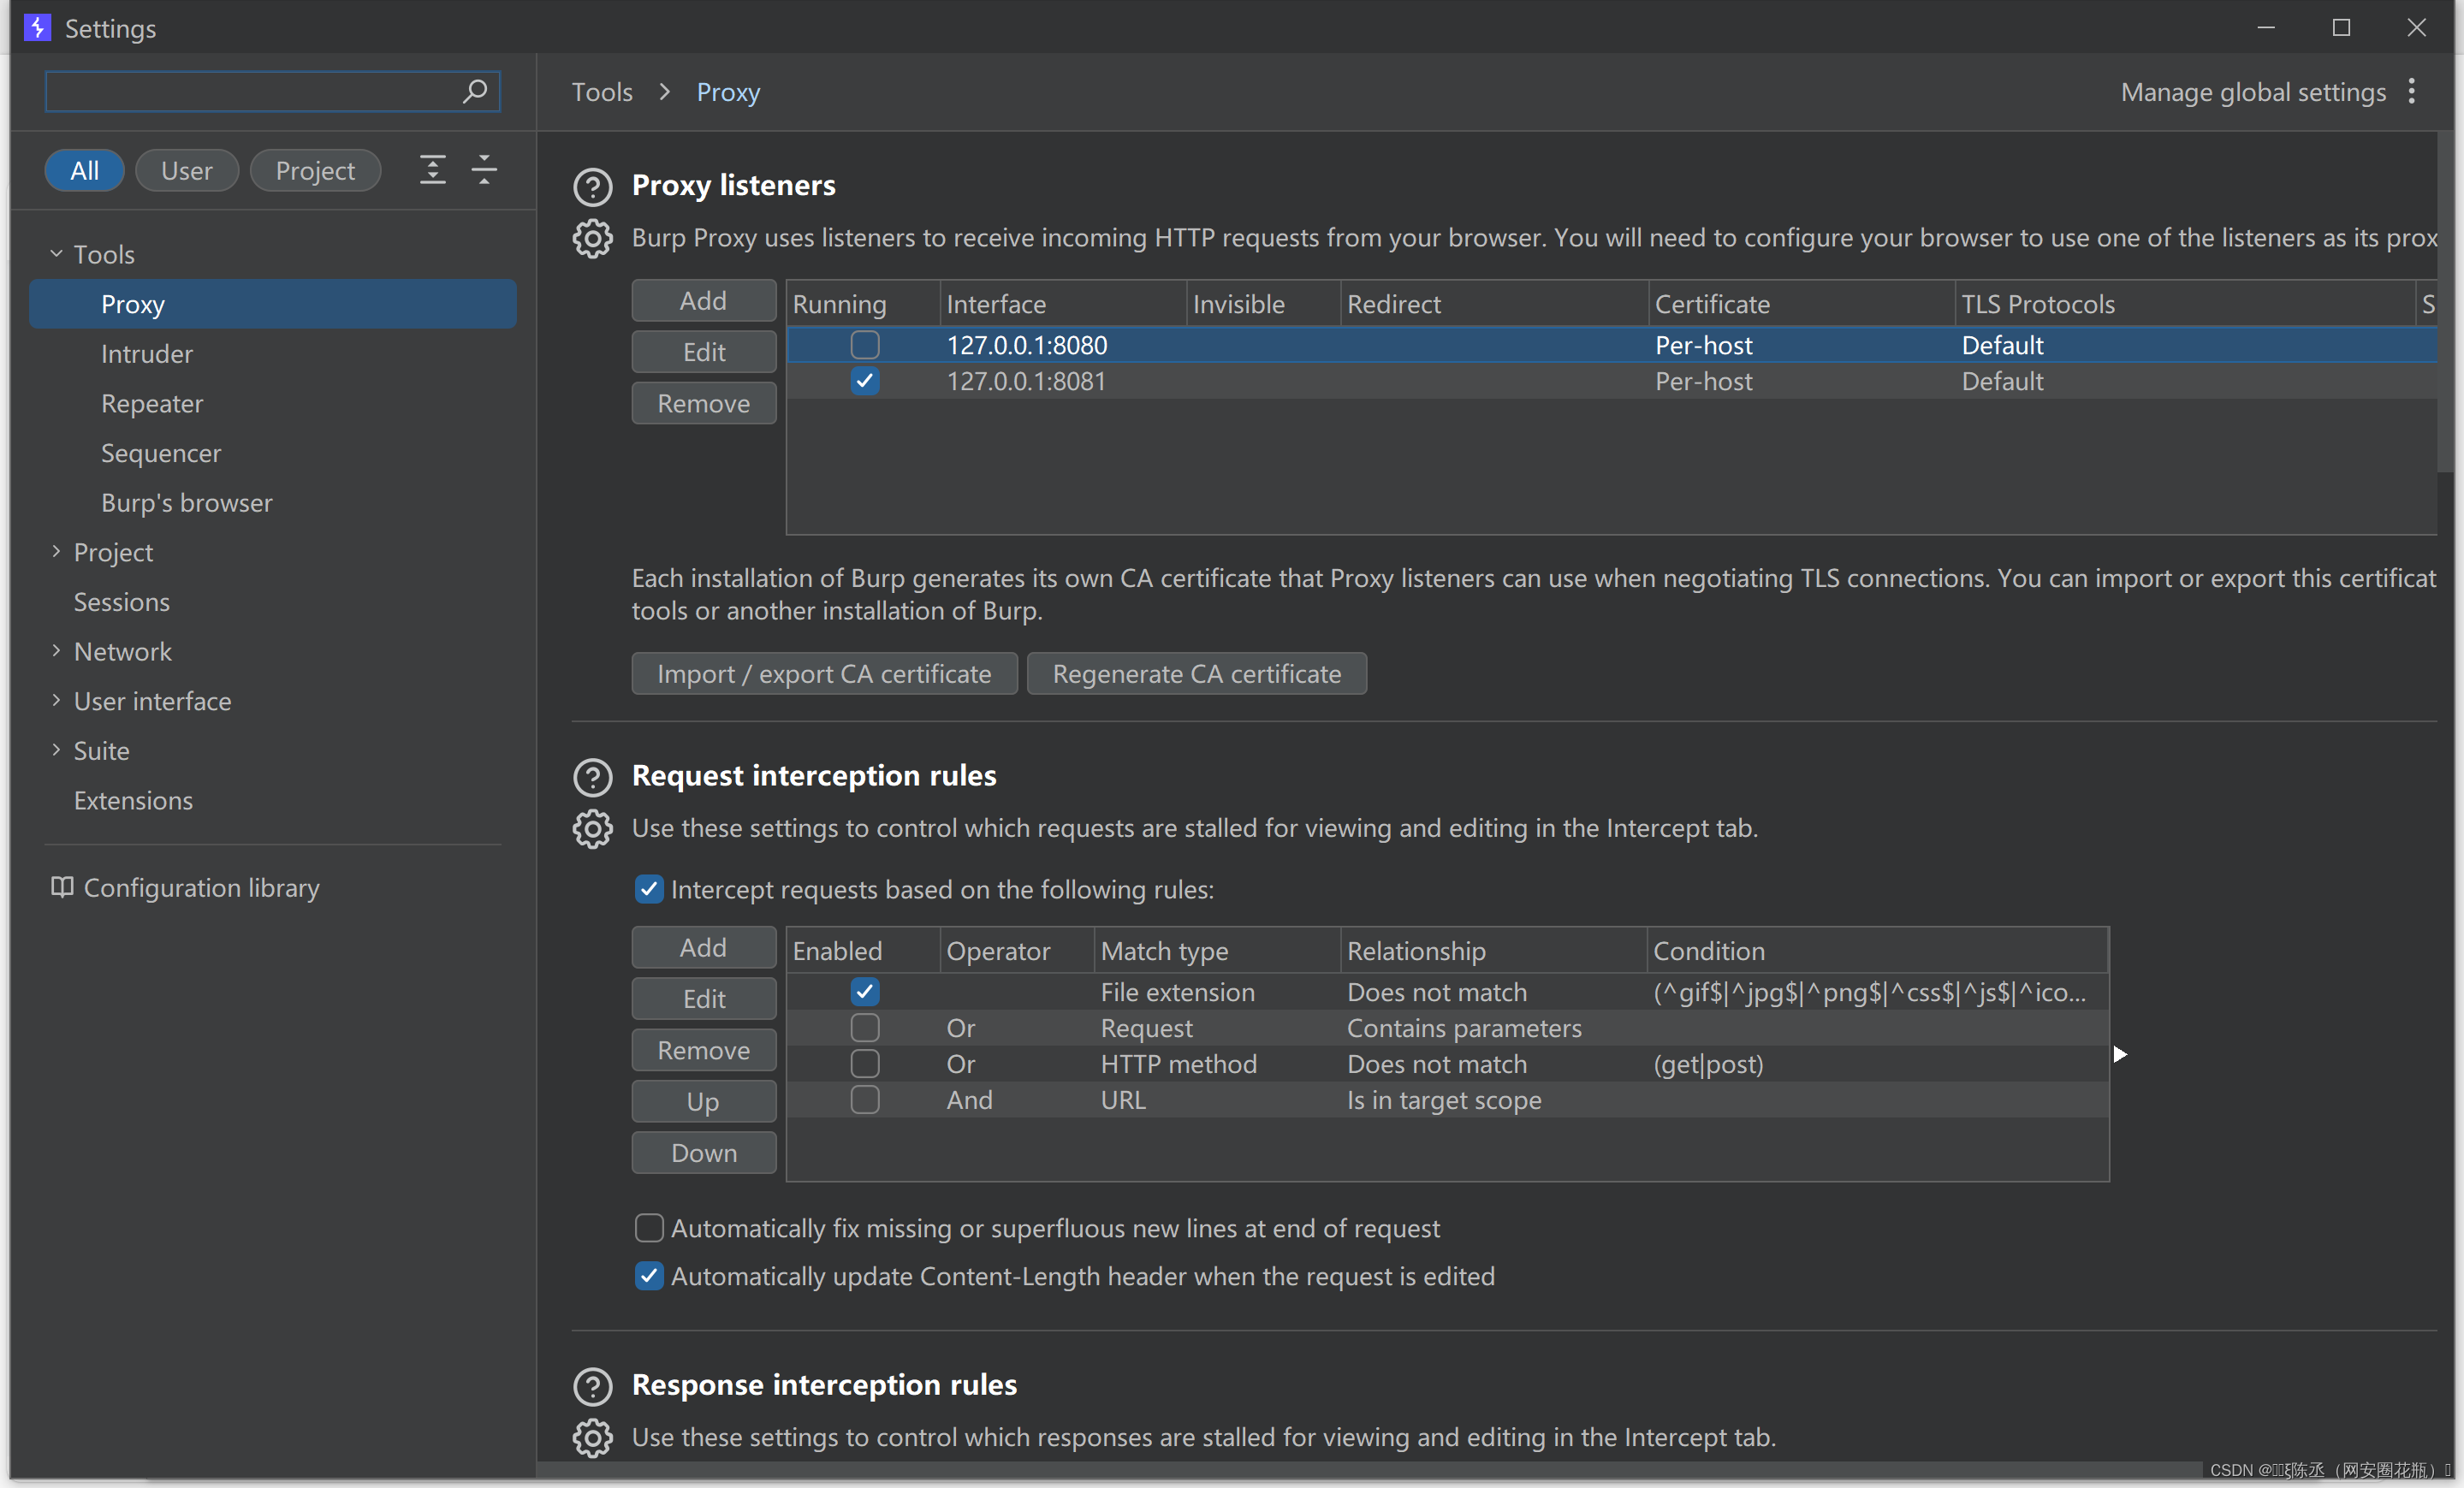
Task: Click the Burp Suite lightning logo icon
Action: click(x=37, y=27)
